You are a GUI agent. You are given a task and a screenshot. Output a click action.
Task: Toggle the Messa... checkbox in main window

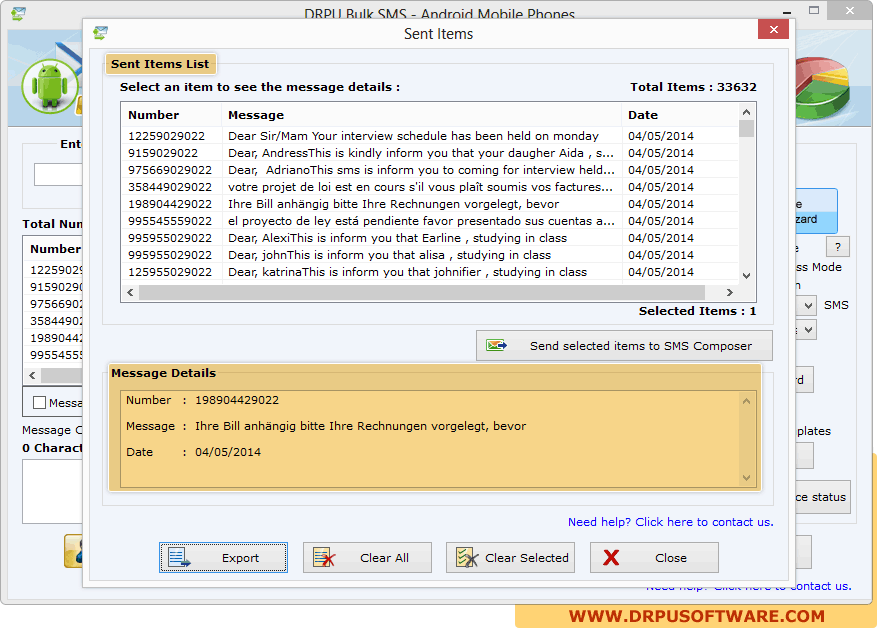point(39,403)
